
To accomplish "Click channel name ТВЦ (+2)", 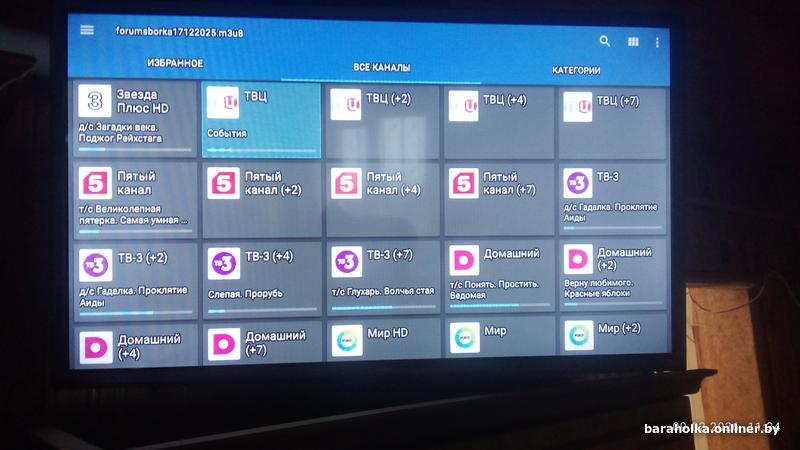I will pos(388,98).
